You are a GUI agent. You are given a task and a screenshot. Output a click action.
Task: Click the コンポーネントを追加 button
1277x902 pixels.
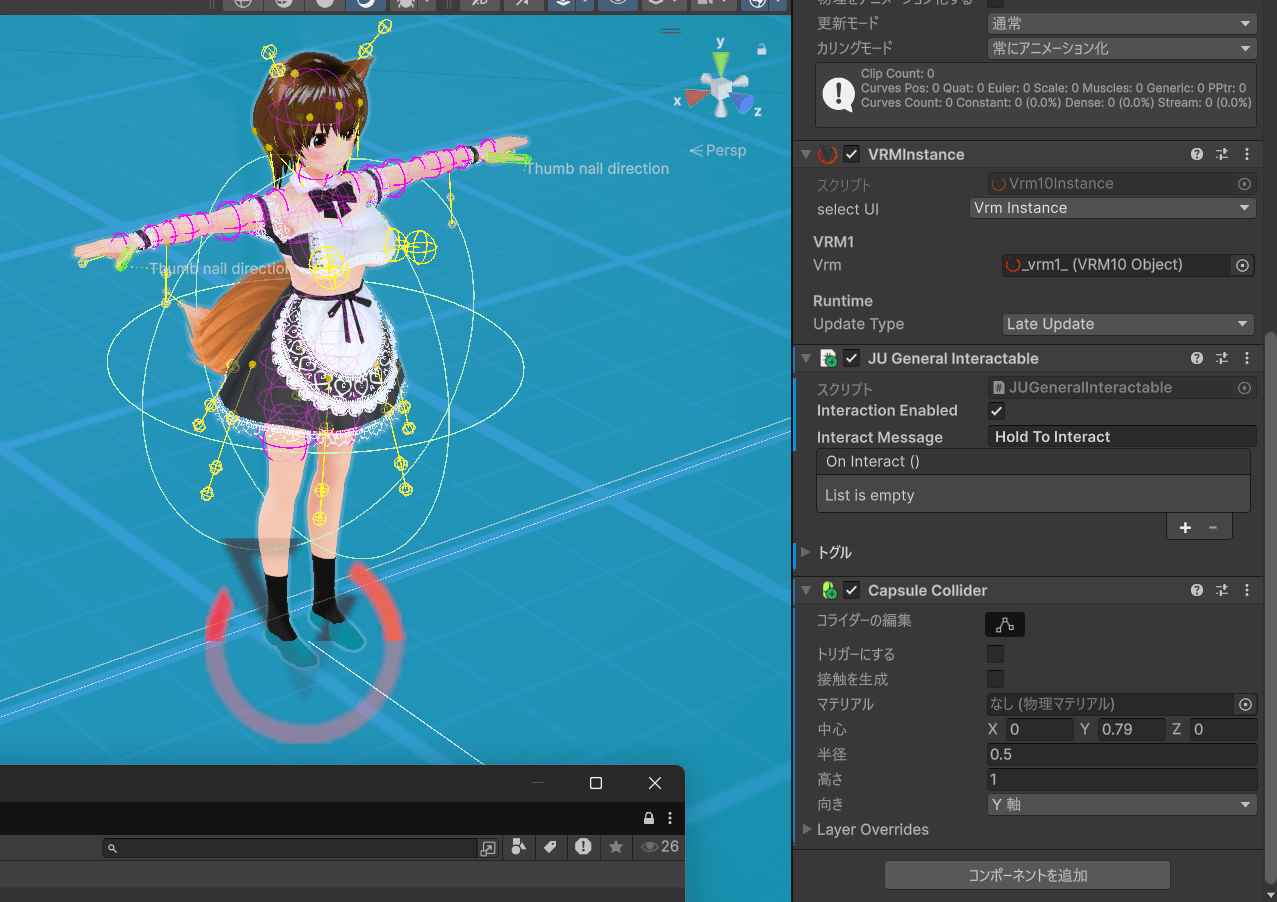pyautogui.click(x=1026, y=874)
